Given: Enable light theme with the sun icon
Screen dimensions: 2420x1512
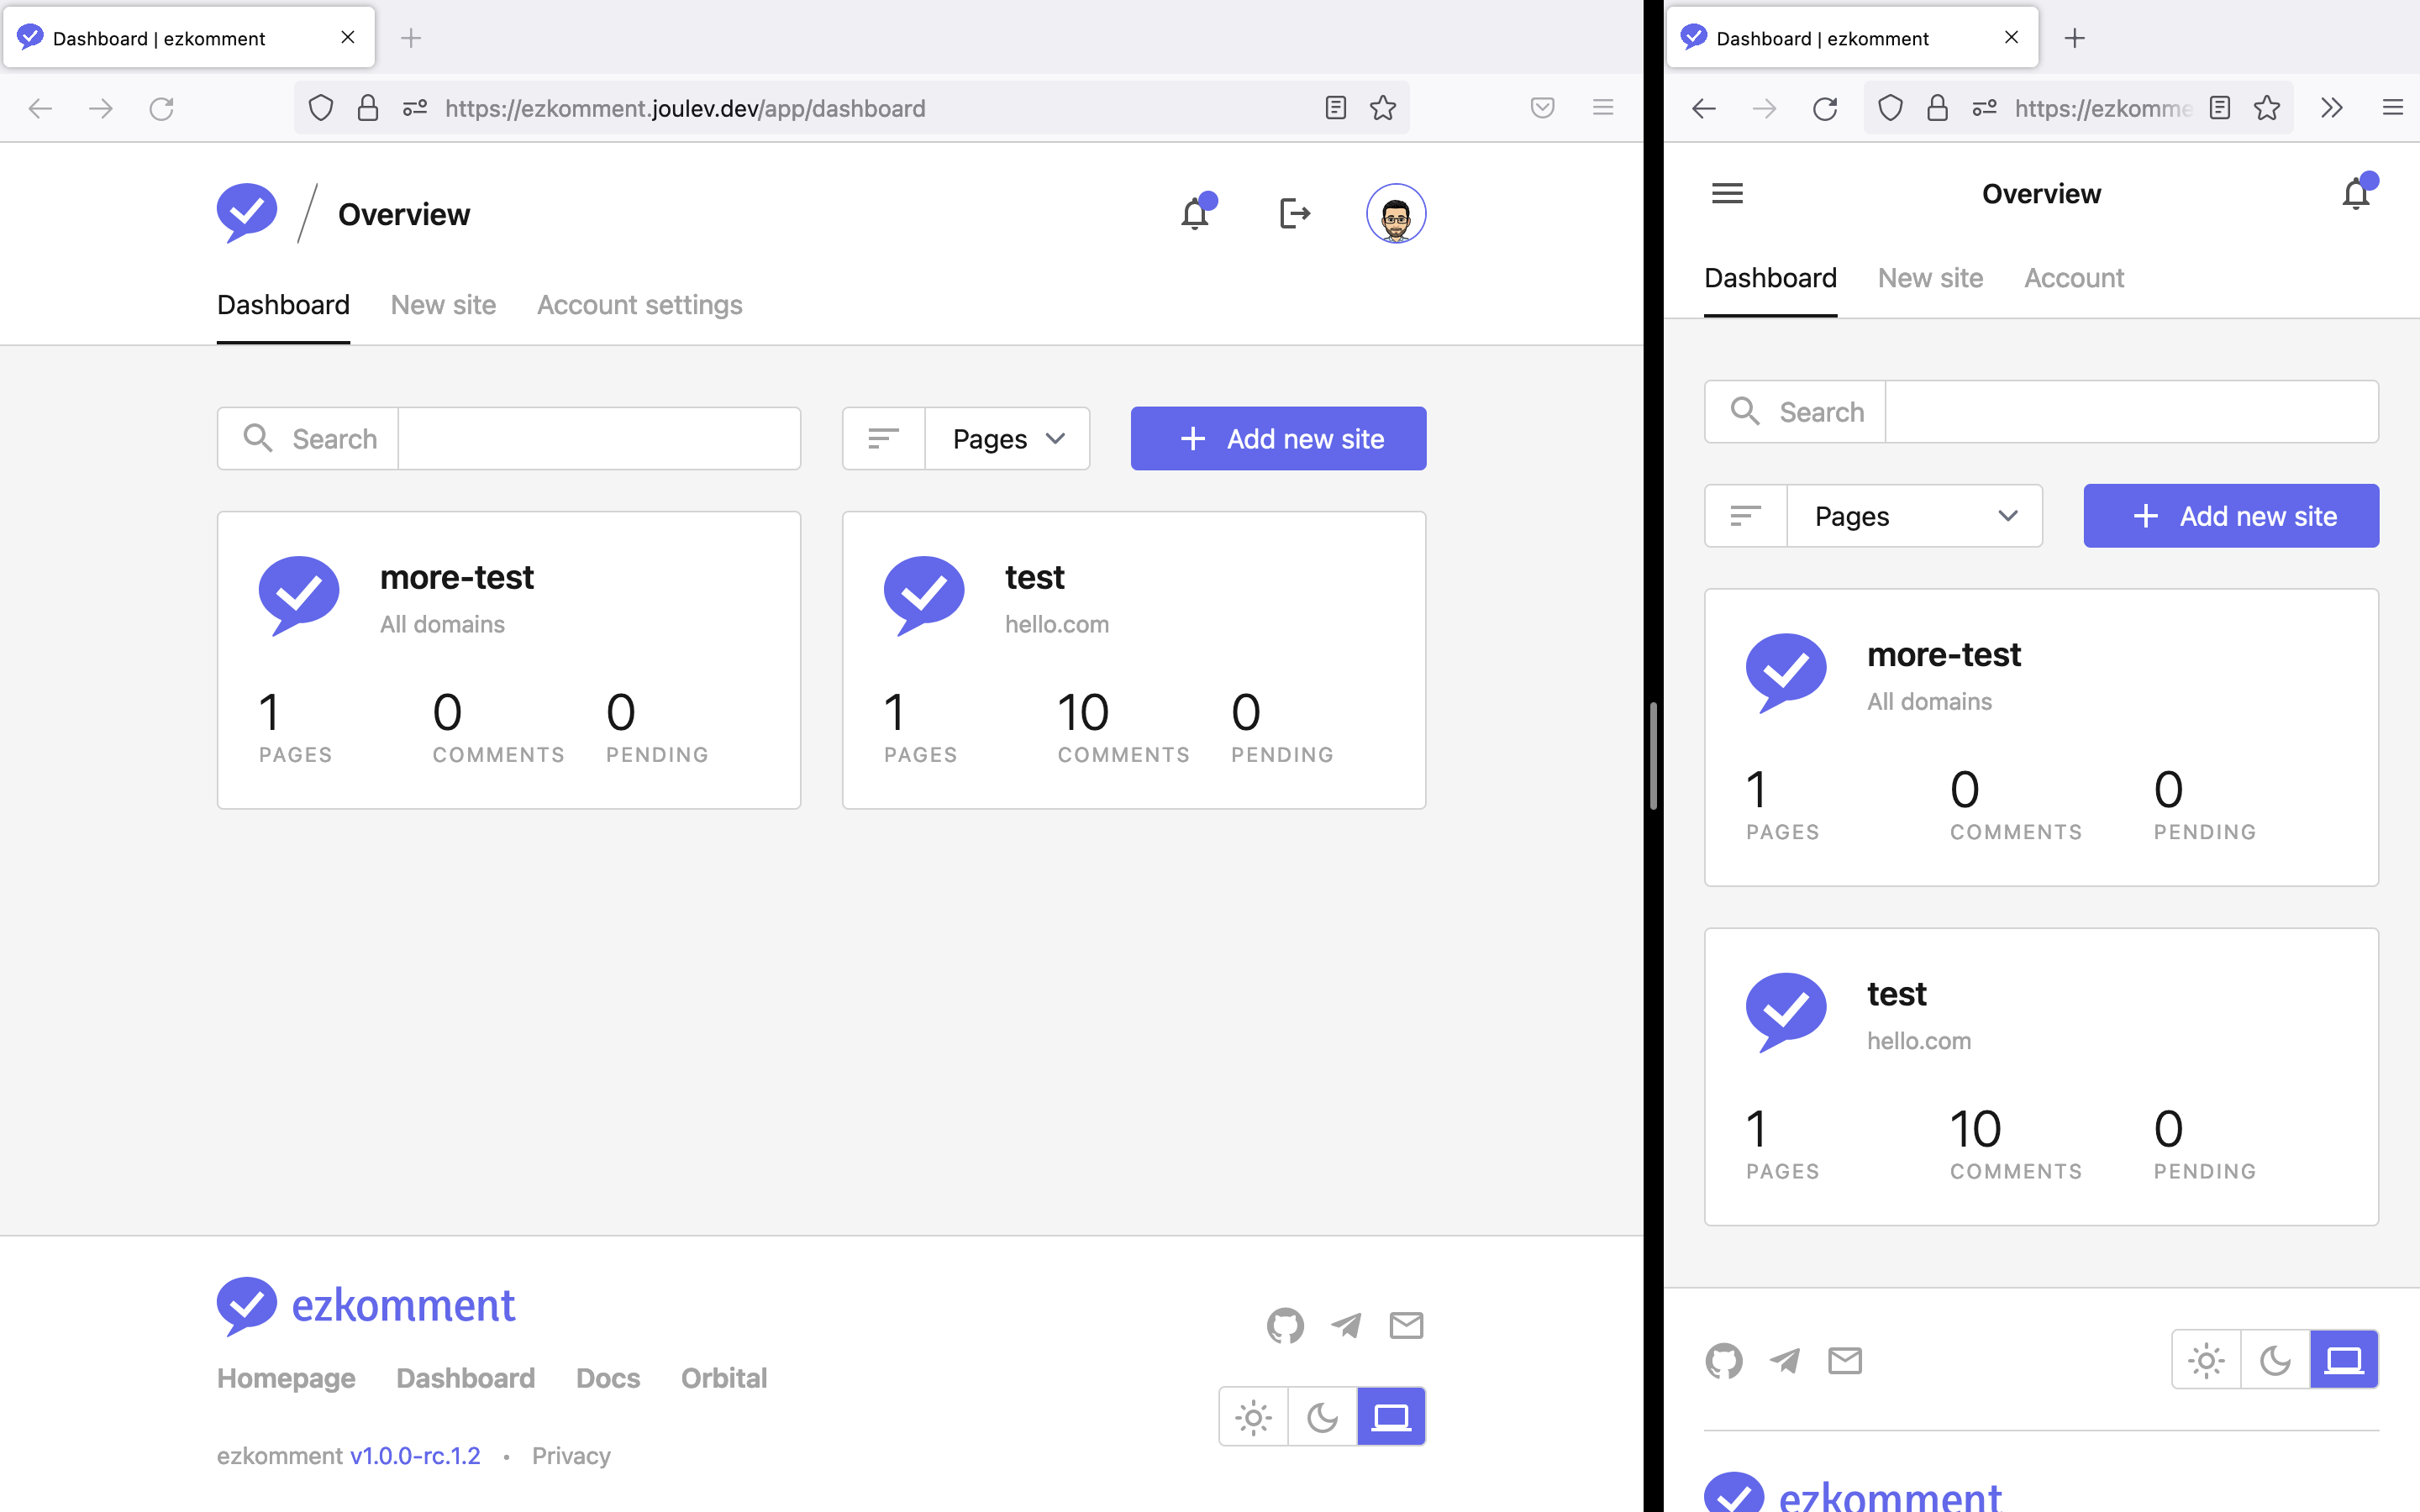Looking at the screenshot, I should 1253,1416.
